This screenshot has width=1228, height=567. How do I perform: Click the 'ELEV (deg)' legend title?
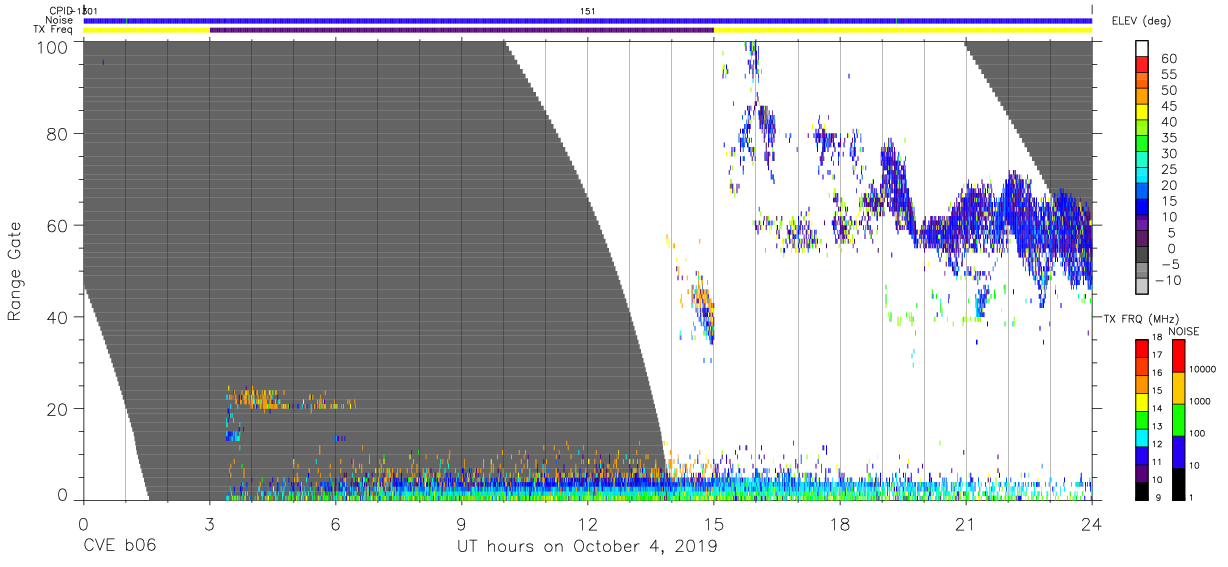click(x=1142, y=23)
